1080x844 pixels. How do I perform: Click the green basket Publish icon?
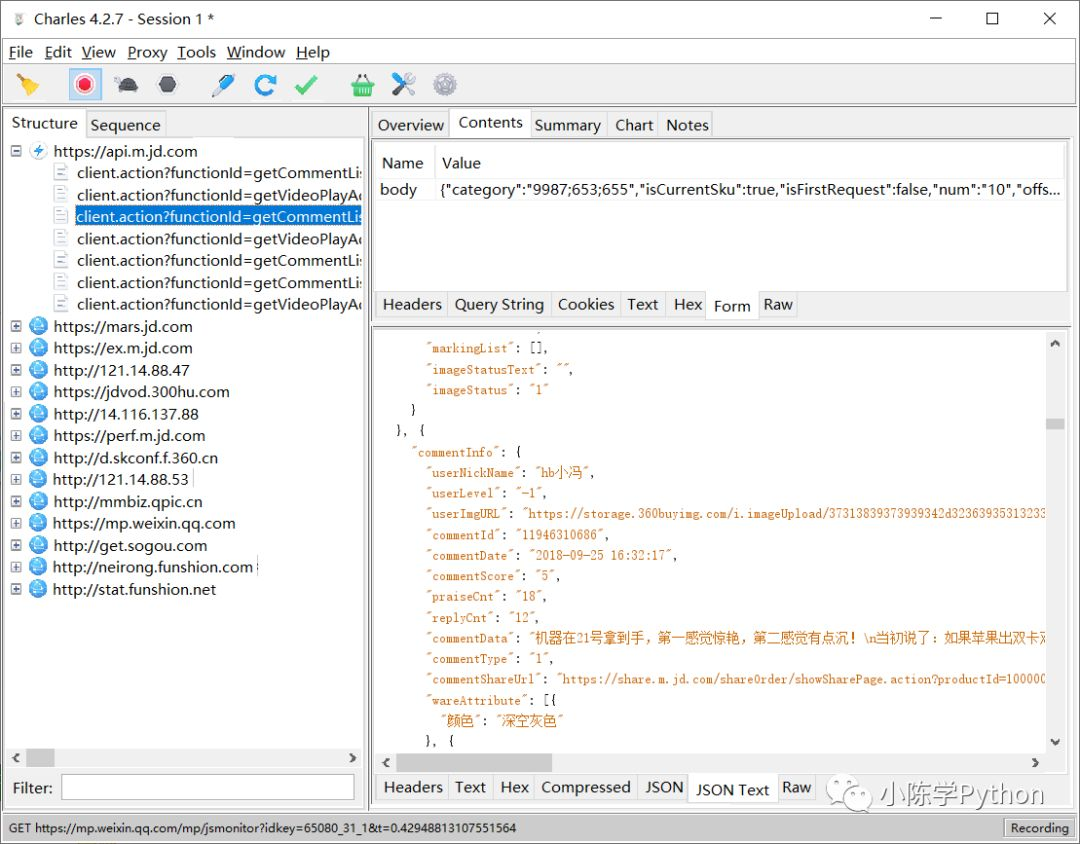(362, 85)
